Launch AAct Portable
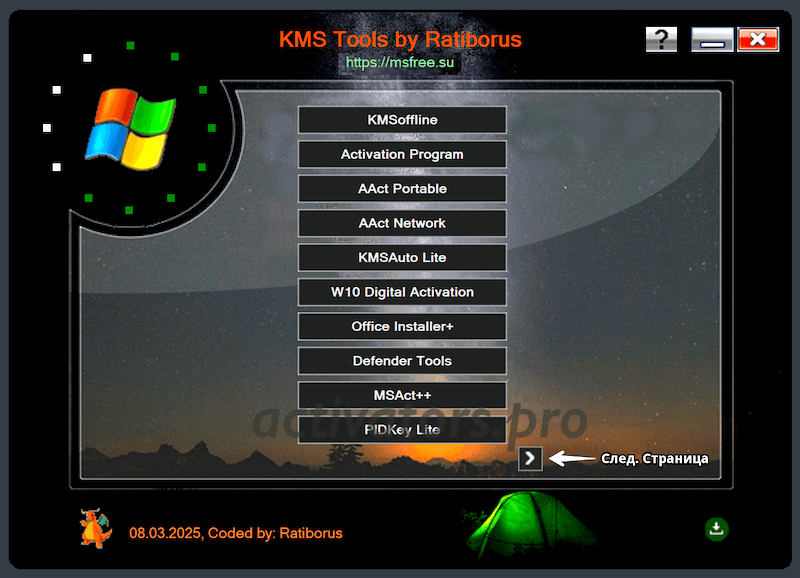Image resolution: width=800 pixels, height=578 pixels. (x=401, y=188)
